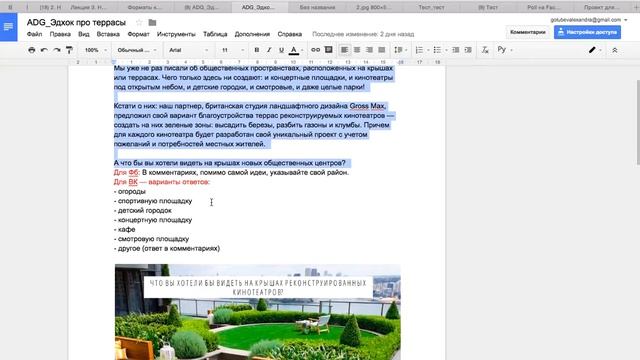This screenshot has width=640, height=360.
Task: Justify the text
Action: point(382,50)
